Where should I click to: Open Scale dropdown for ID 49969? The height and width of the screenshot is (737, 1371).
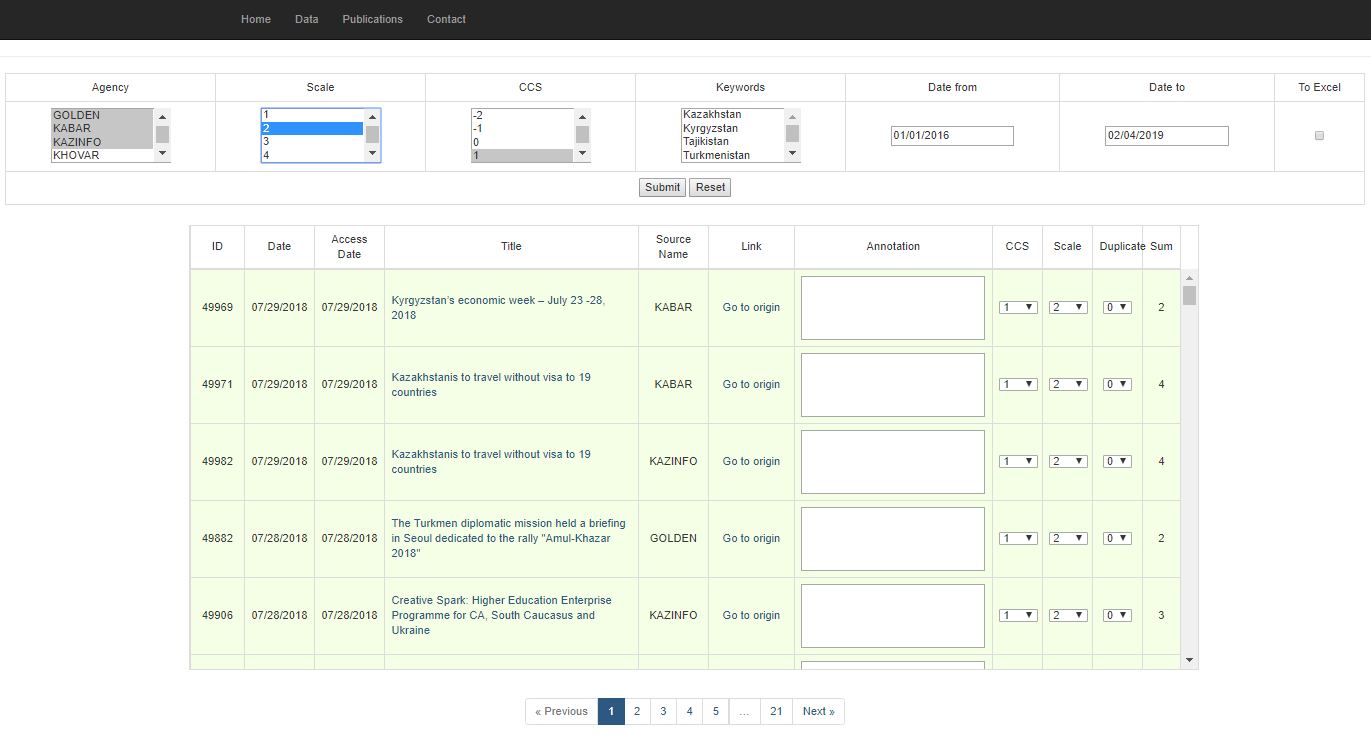point(1068,307)
